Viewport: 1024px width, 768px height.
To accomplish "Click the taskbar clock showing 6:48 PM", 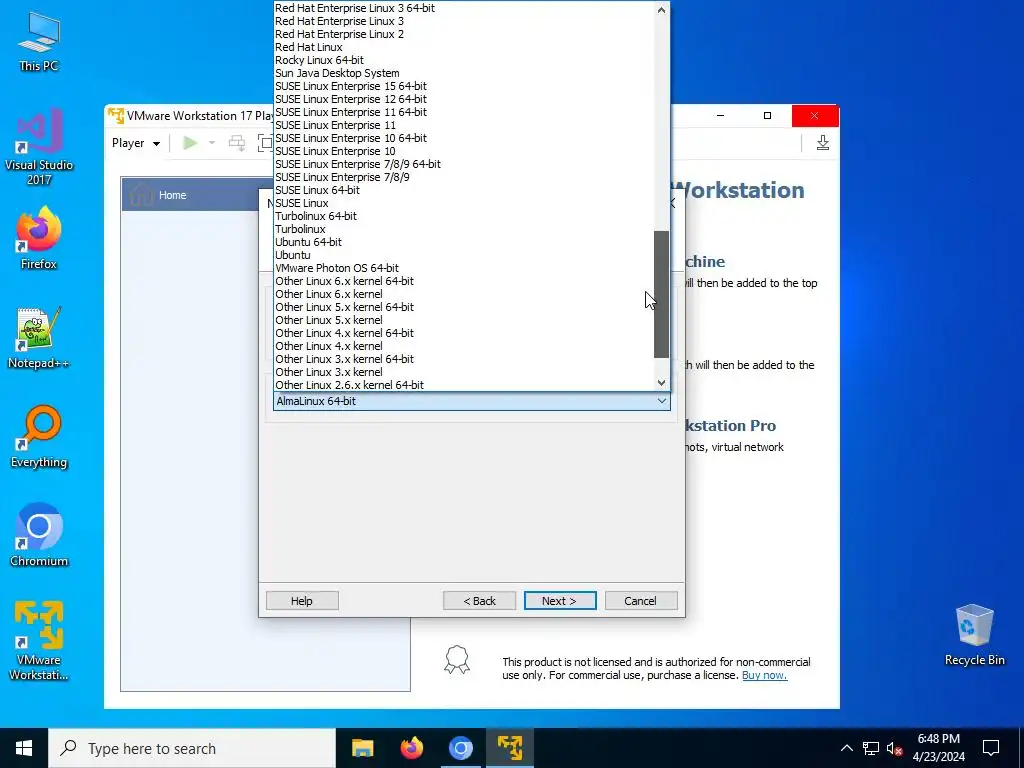I will point(938,748).
